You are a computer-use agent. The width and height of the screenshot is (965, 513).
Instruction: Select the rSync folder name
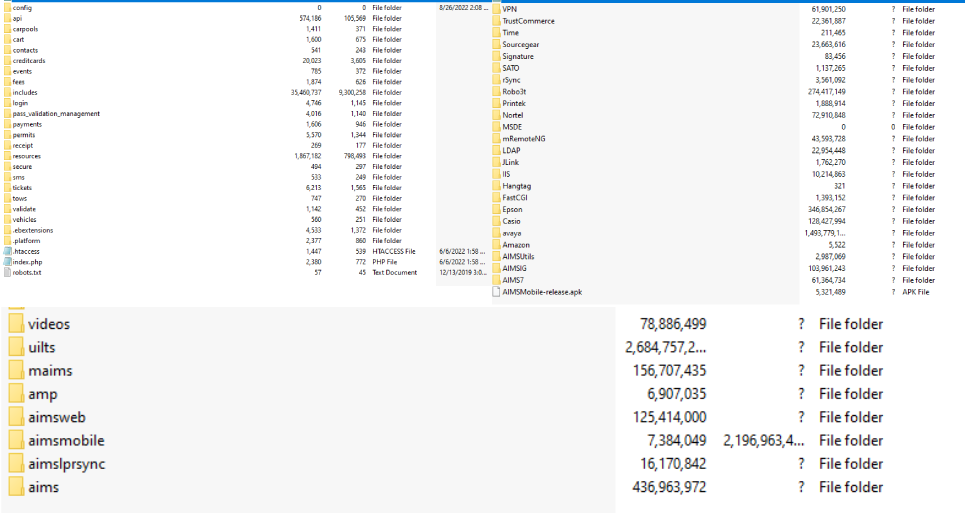tap(511, 80)
